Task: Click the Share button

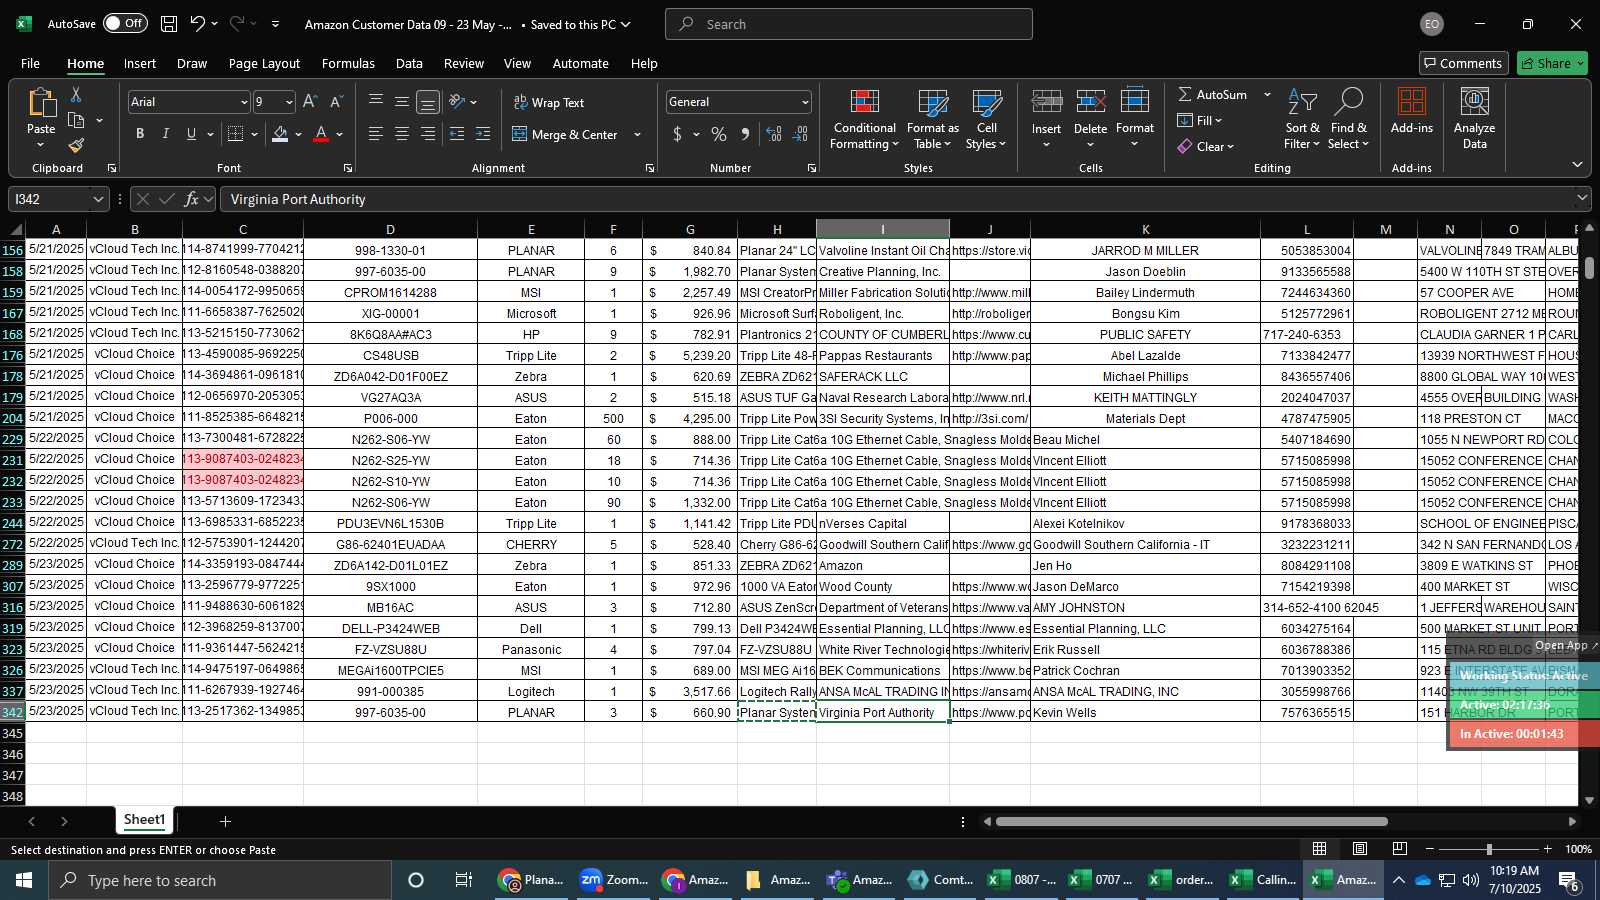Action: click(1552, 63)
